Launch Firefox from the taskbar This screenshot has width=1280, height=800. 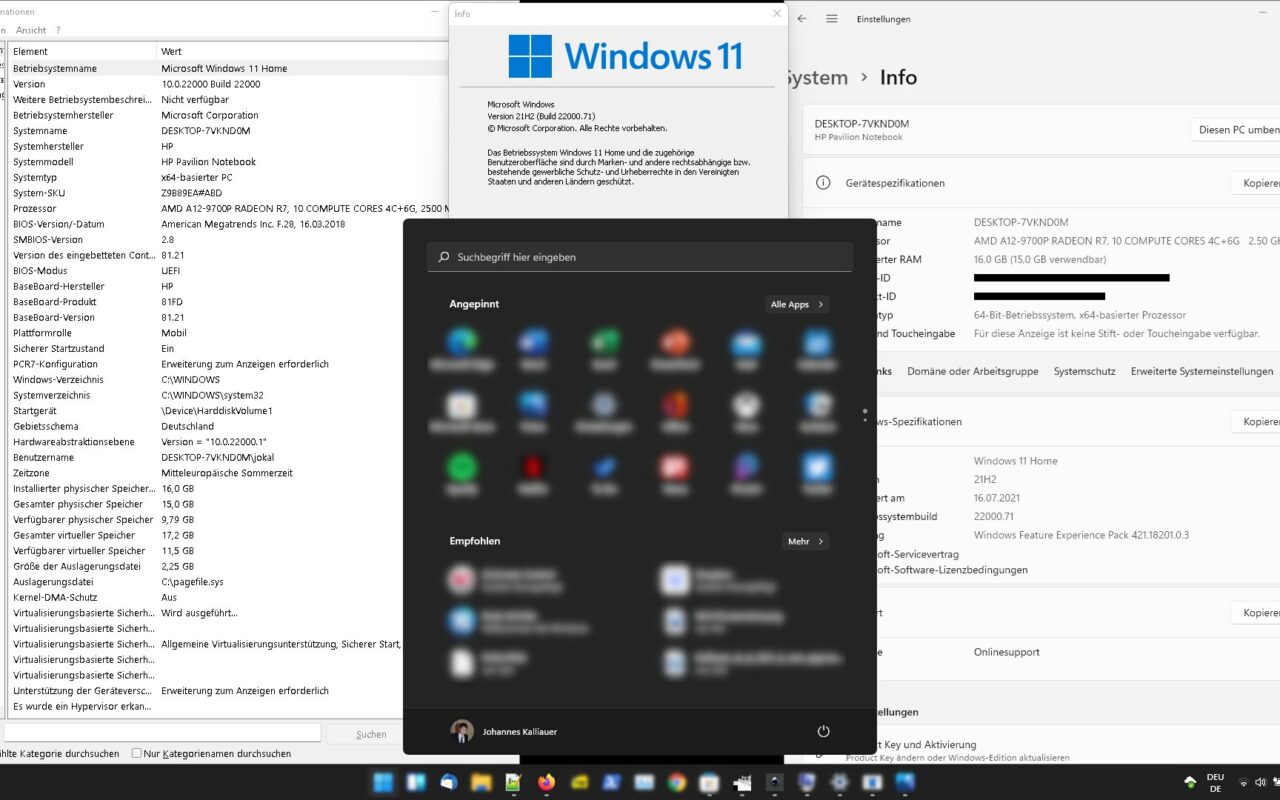546,782
